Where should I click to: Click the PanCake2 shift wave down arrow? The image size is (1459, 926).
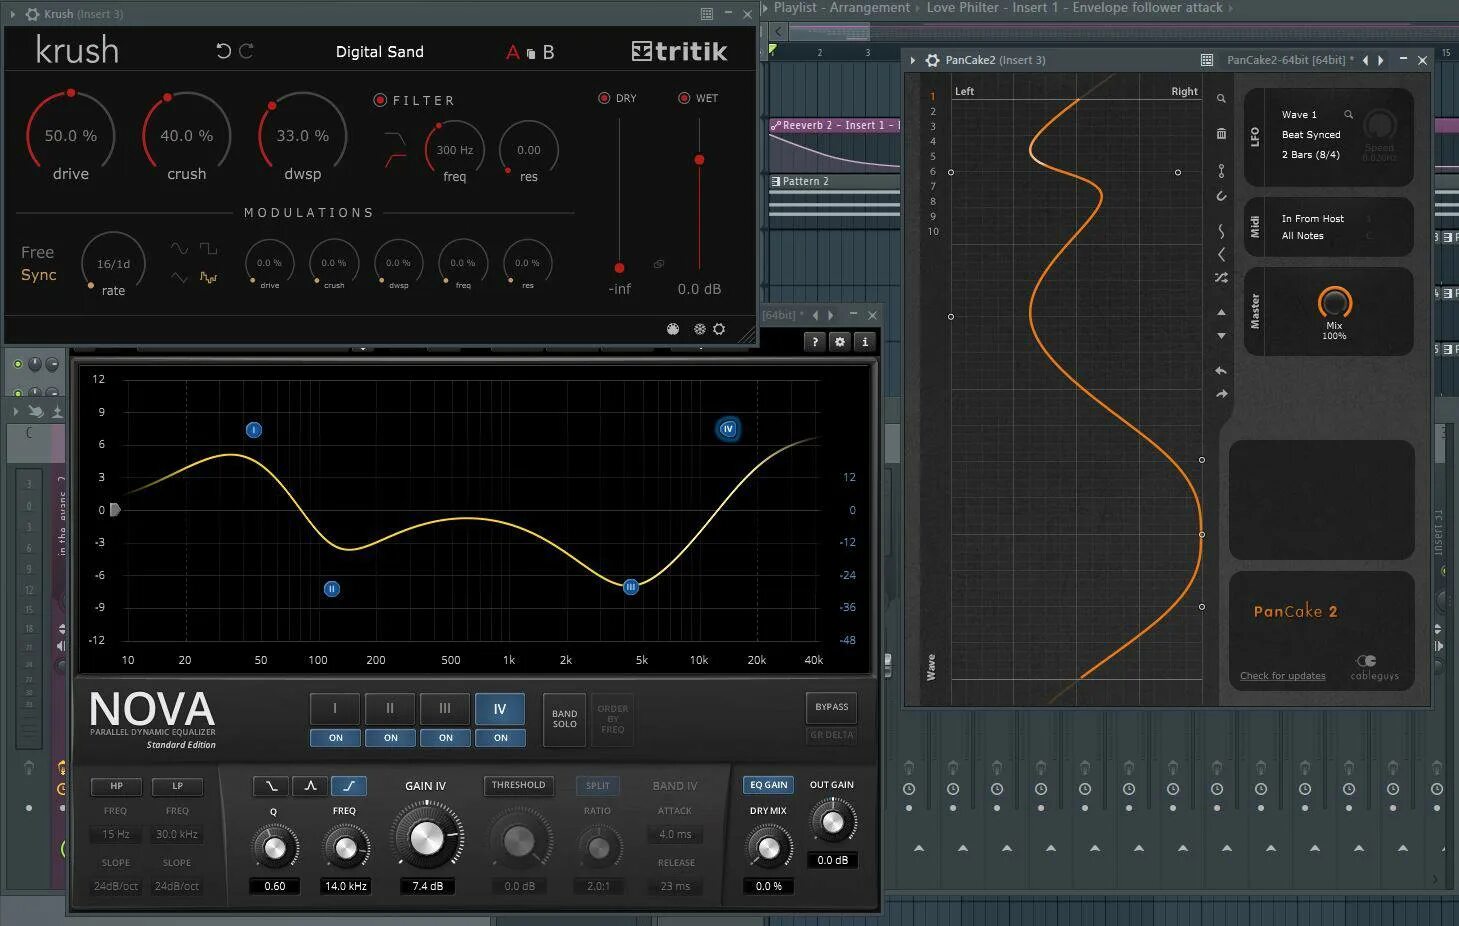[x=1221, y=336]
